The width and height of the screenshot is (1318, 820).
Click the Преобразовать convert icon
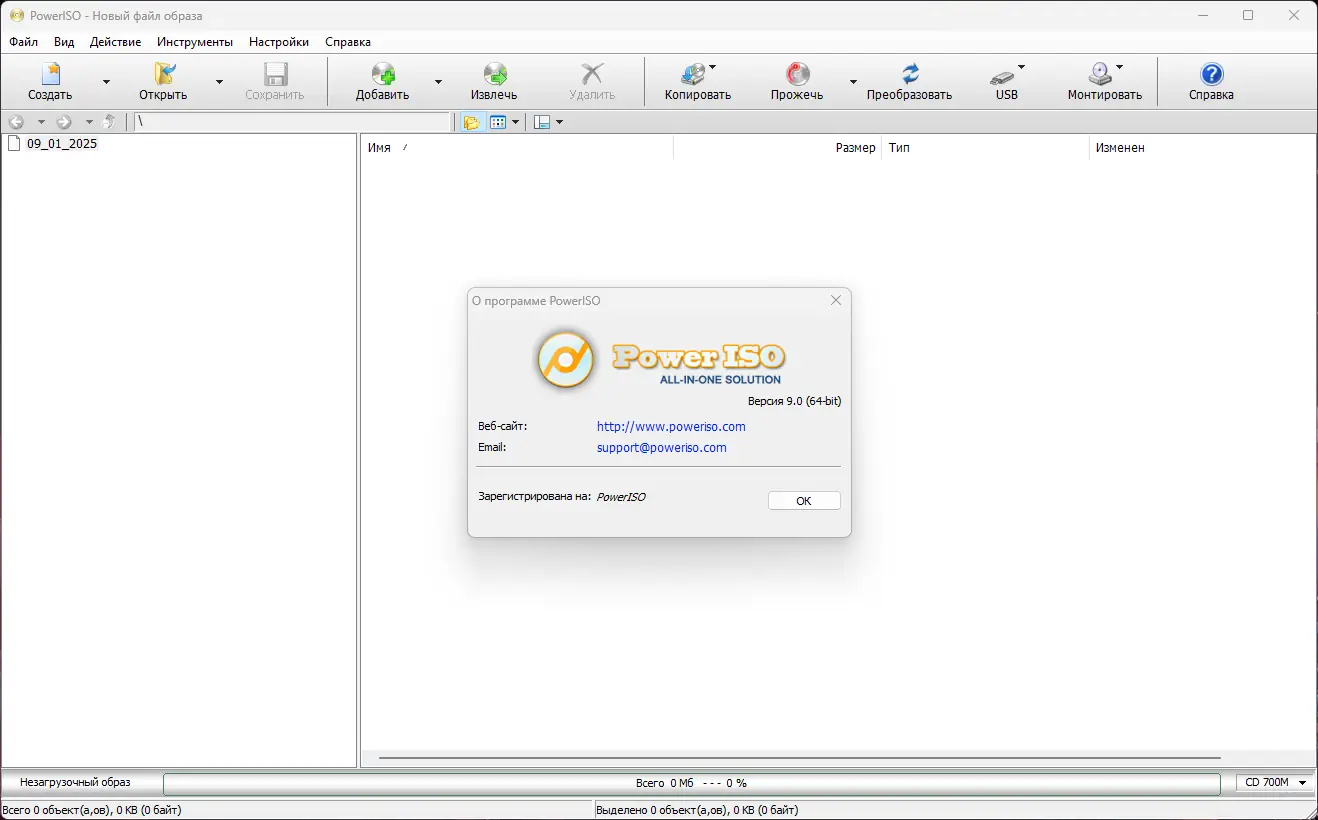(909, 74)
